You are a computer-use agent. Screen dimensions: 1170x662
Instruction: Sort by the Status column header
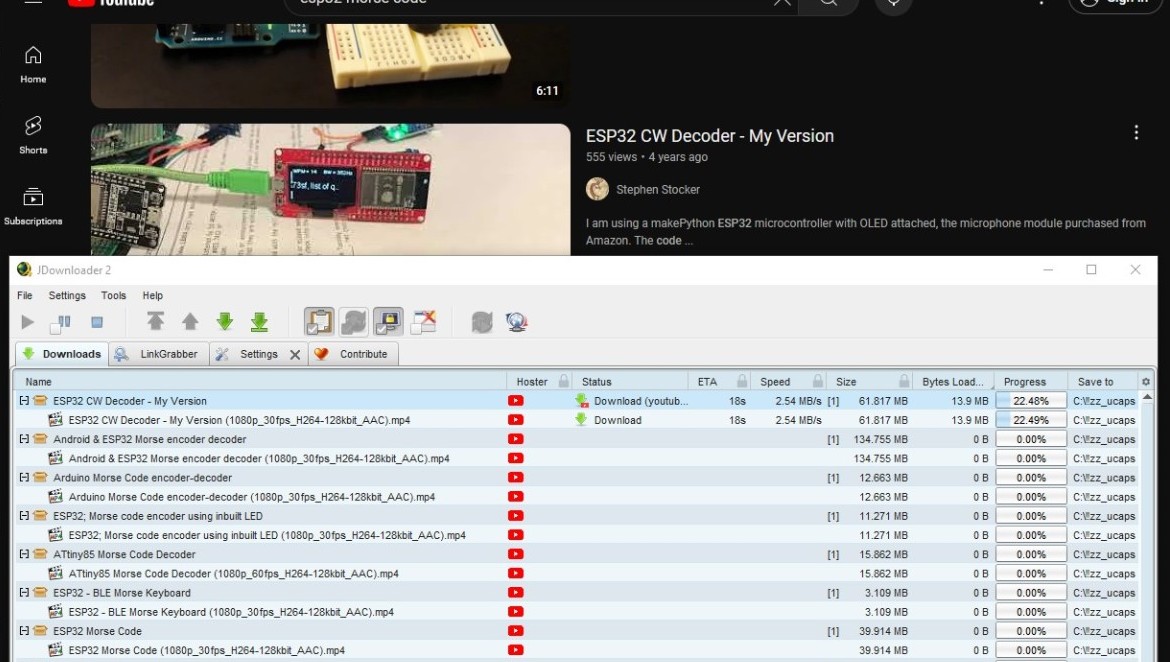coord(629,381)
